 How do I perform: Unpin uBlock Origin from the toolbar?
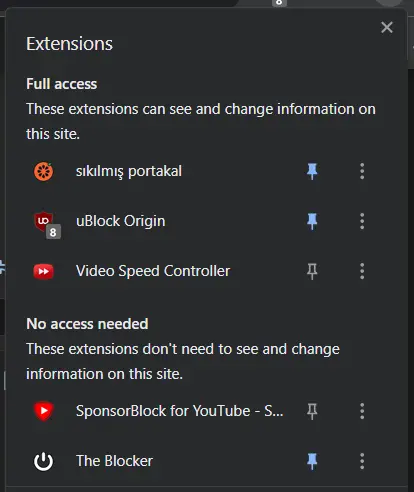312,221
